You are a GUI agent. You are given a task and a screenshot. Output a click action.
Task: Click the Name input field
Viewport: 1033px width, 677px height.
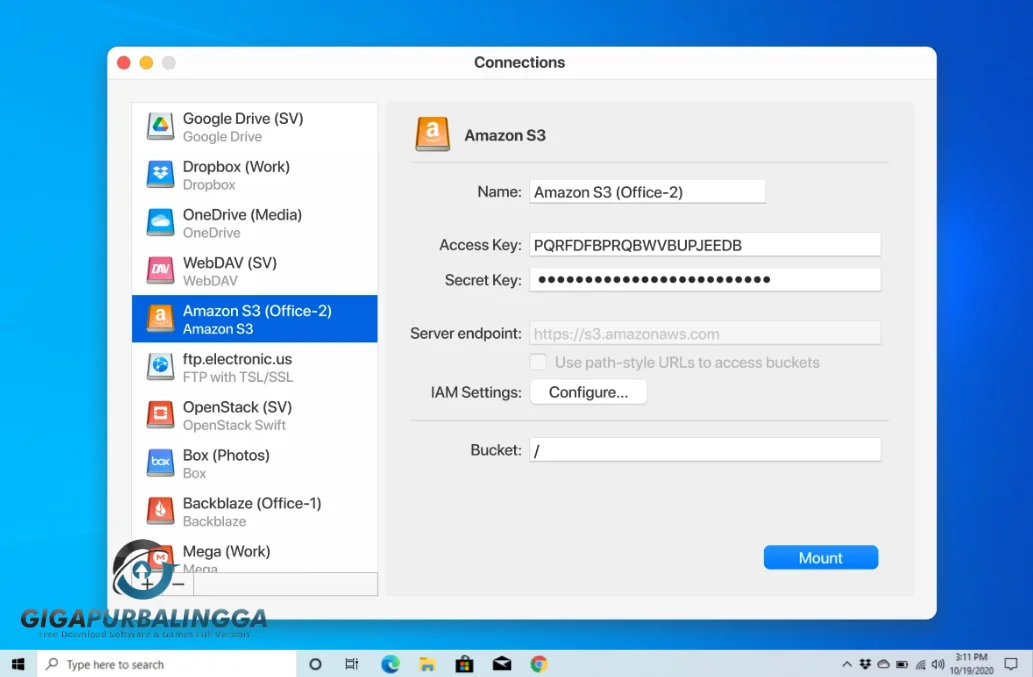(x=647, y=192)
